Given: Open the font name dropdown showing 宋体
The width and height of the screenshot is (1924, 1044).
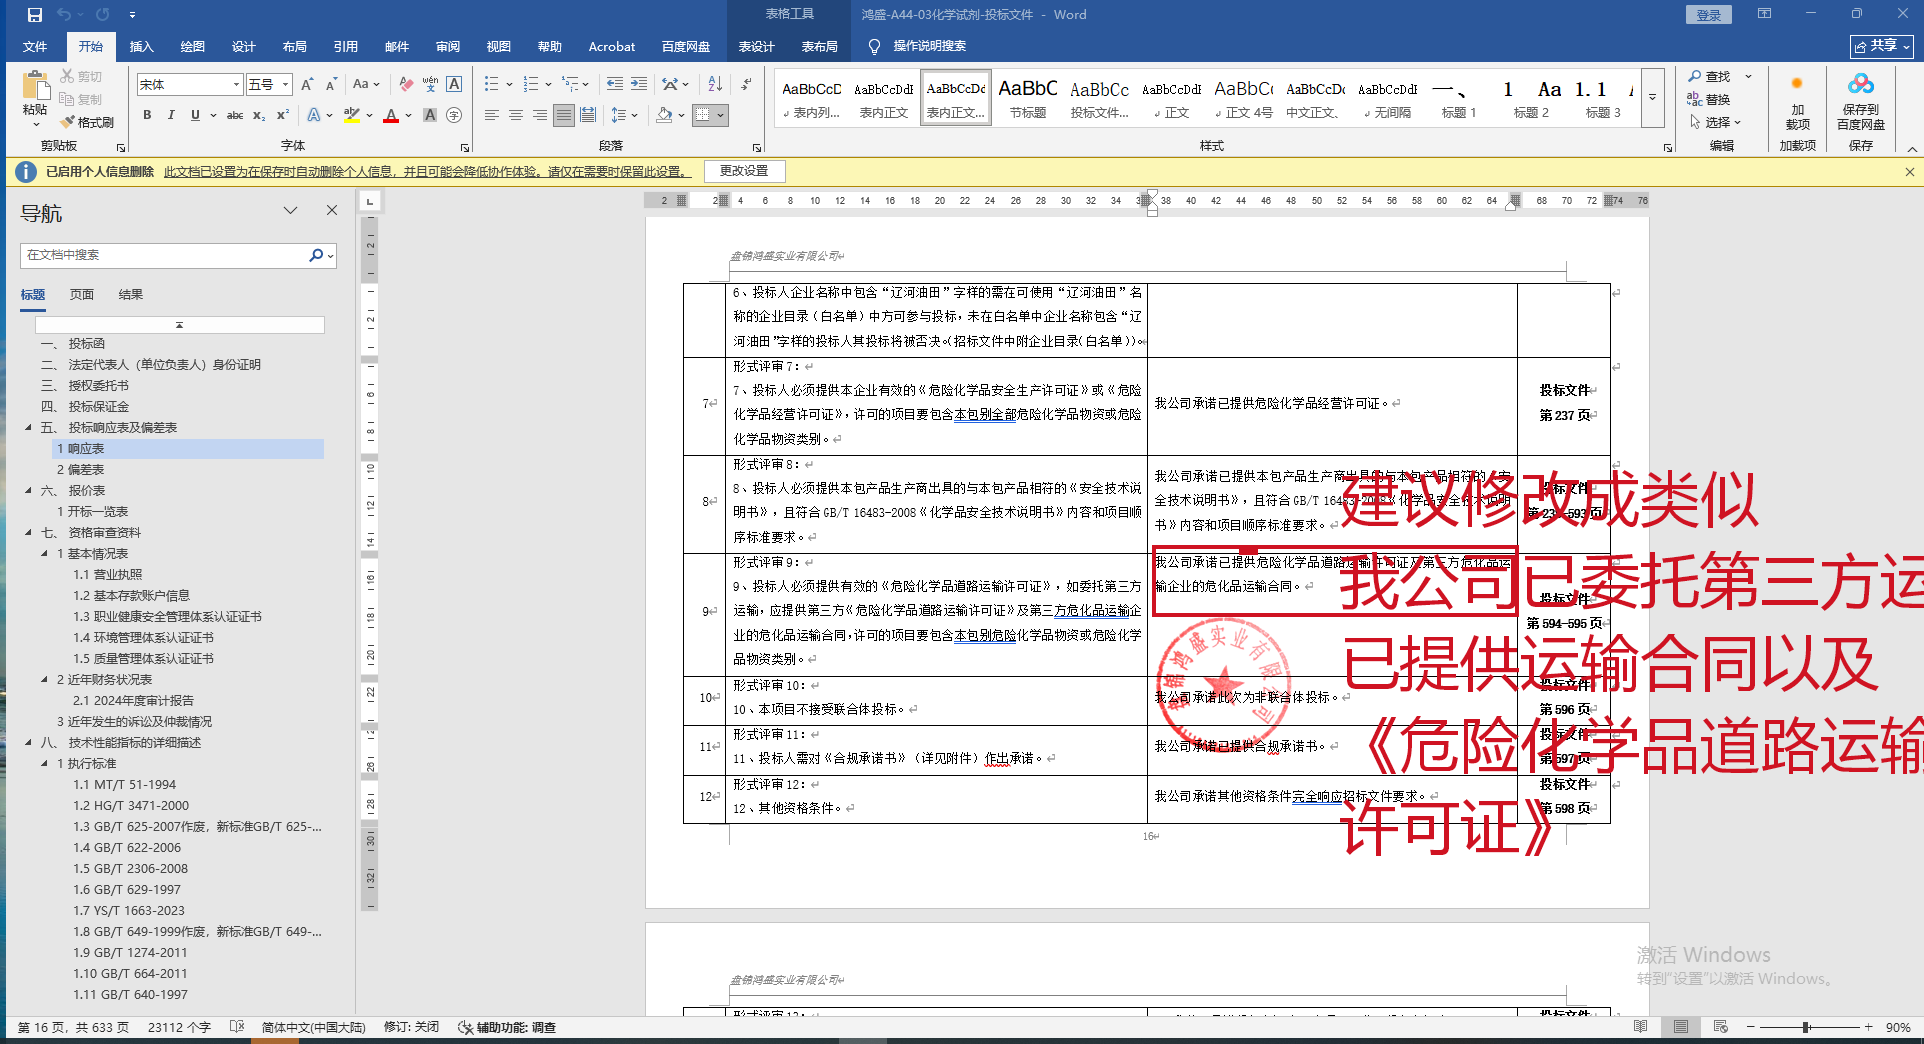Looking at the screenshot, I should [236, 84].
